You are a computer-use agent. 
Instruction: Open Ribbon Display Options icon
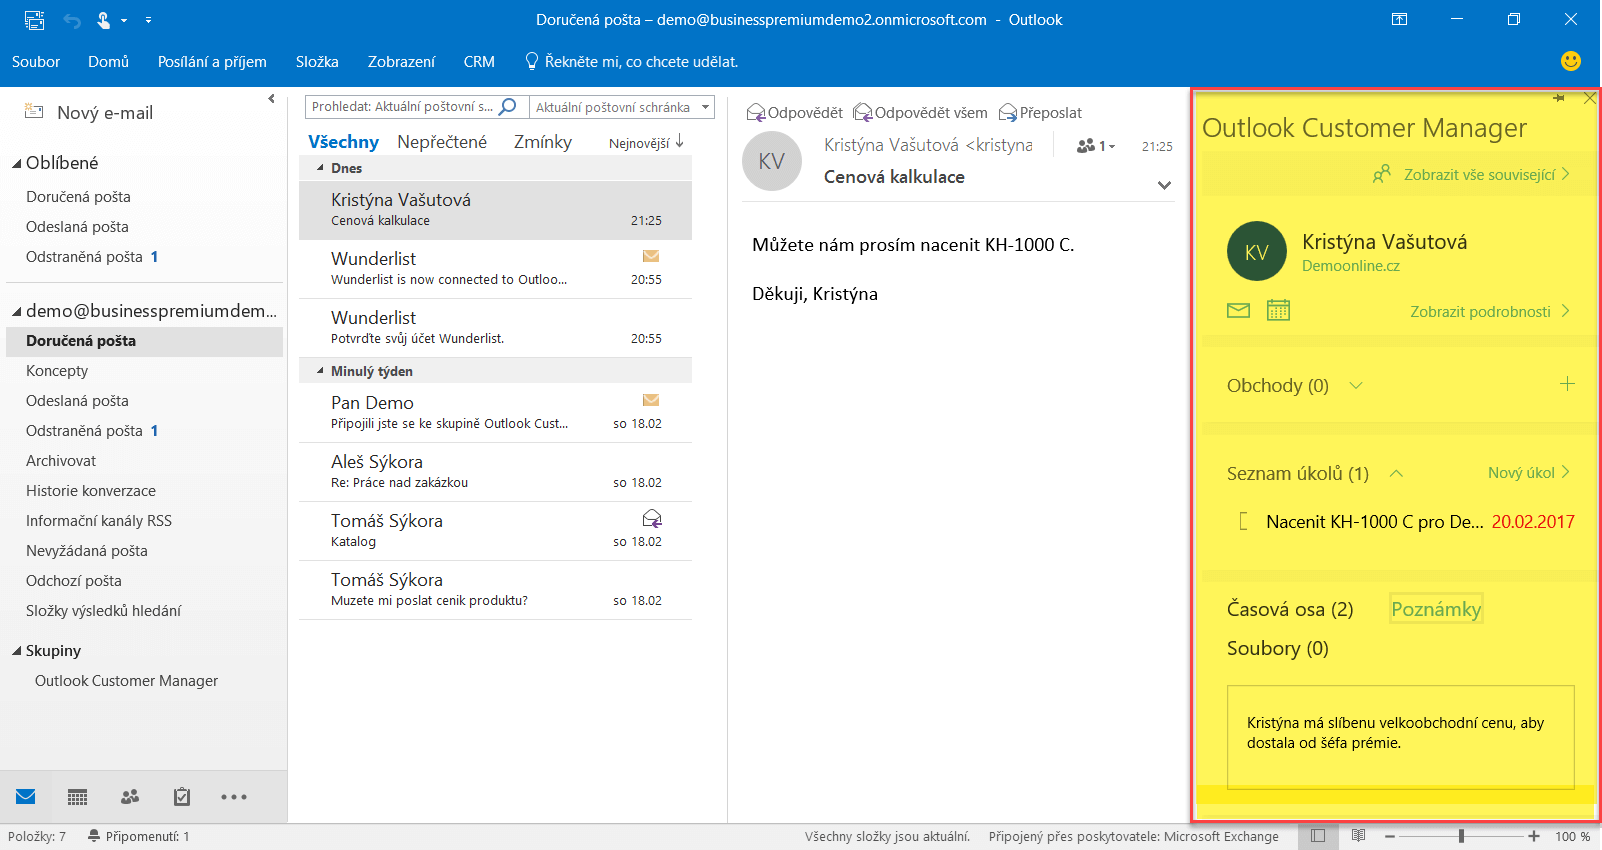click(x=1400, y=19)
